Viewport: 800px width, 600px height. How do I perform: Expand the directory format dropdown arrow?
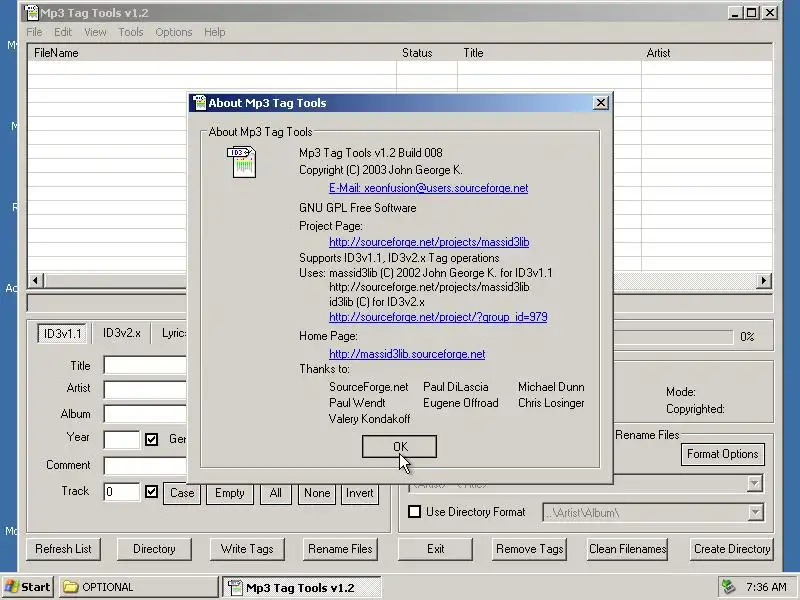(x=755, y=512)
